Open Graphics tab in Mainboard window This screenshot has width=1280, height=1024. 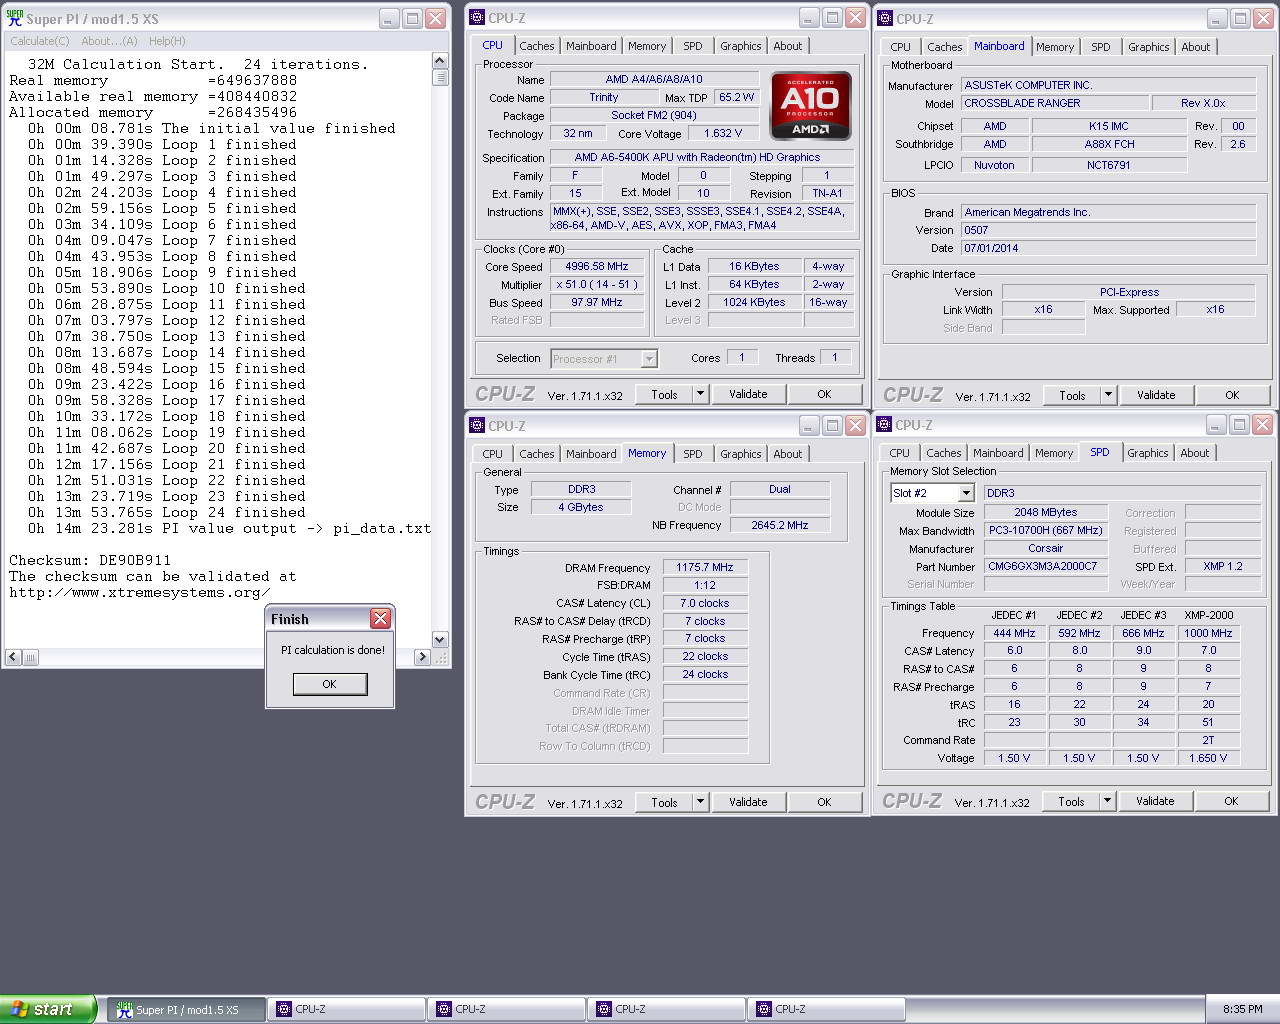pyautogui.click(x=1148, y=47)
